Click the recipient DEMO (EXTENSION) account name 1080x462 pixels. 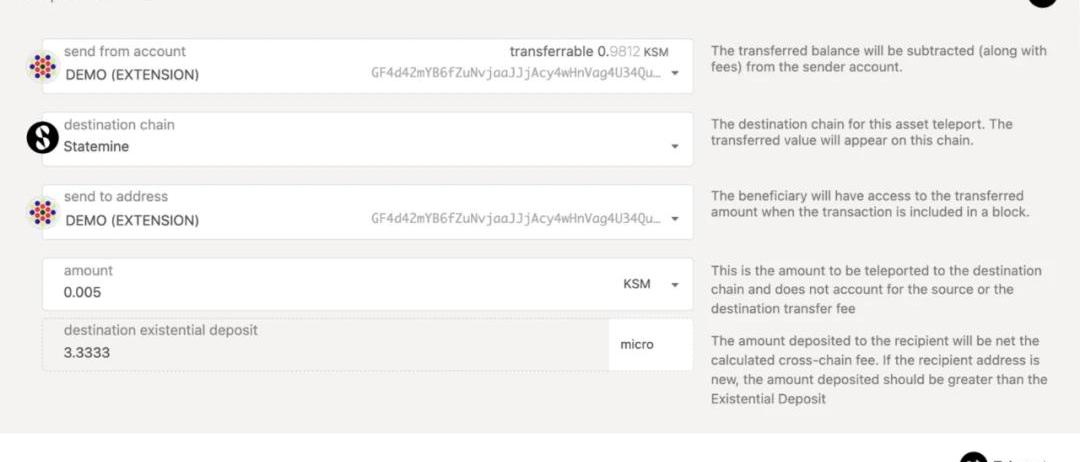pos(132,220)
